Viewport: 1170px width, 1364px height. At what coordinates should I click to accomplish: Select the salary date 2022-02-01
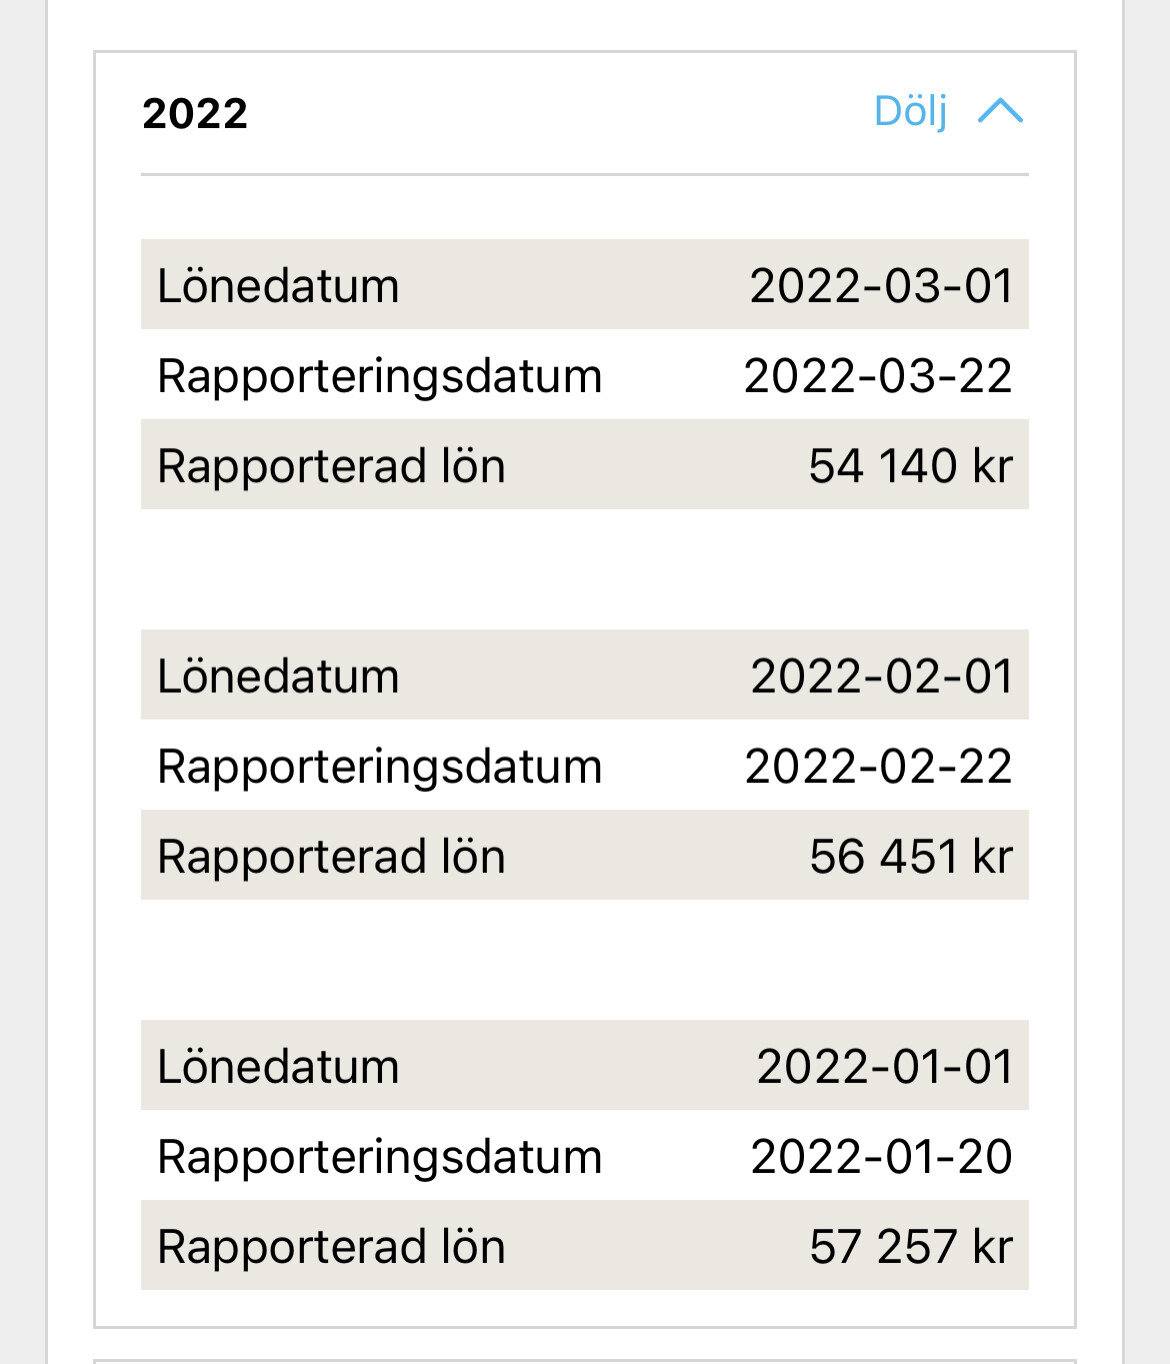pyautogui.click(x=881, y=676)
